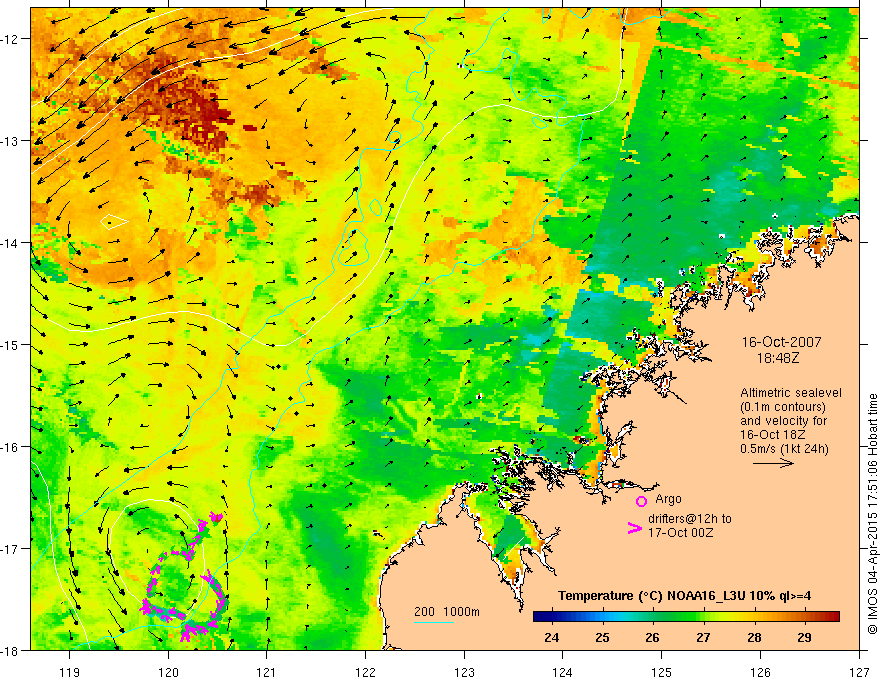Click the 0.5m/s velocity scale arrow
Viewport: 880px width, 680px height.
773,463
